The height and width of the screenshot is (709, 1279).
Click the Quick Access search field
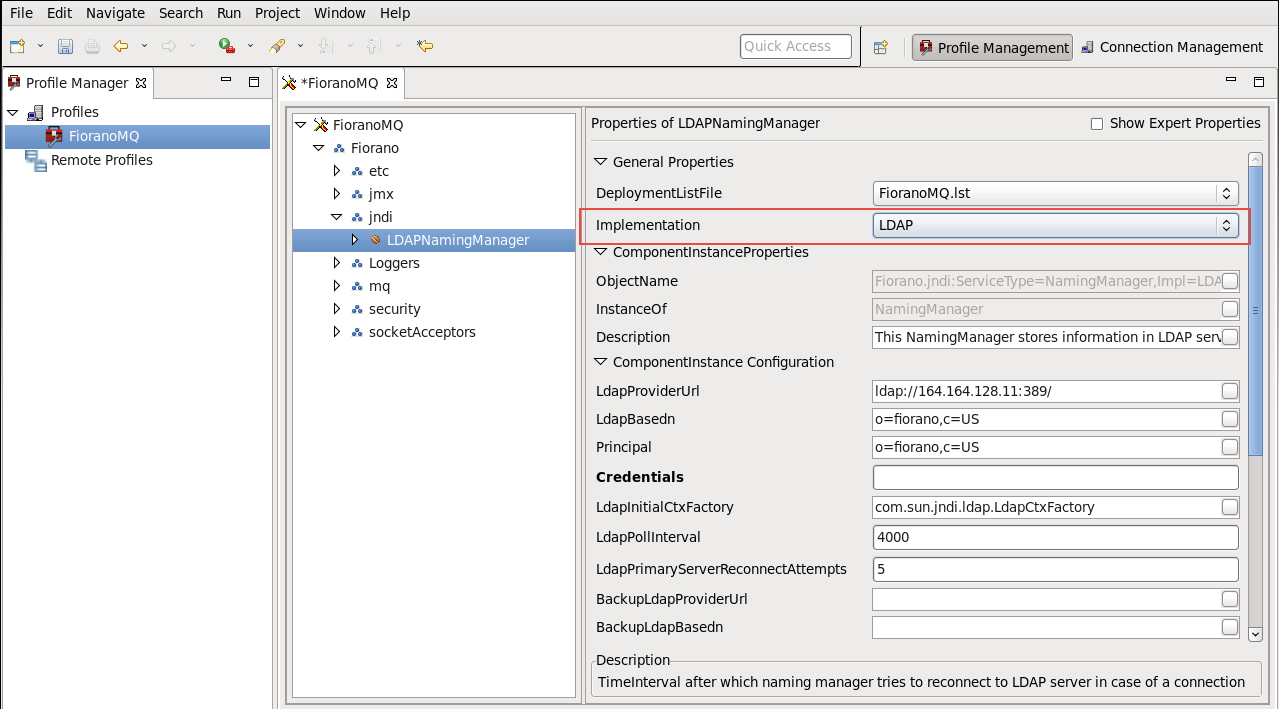pyautogui.click(x=796, y=46)
